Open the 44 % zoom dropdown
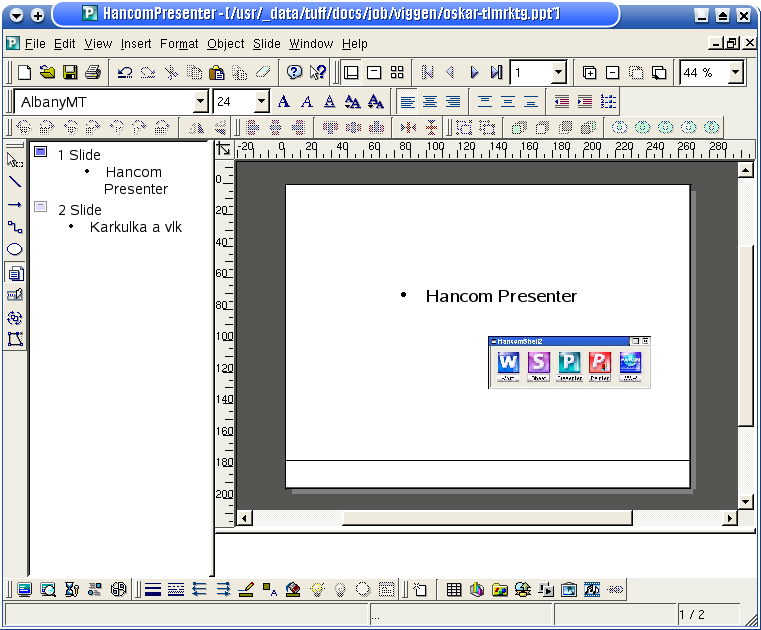The width and height of the screenshot is (761, 630). point(736,73)
